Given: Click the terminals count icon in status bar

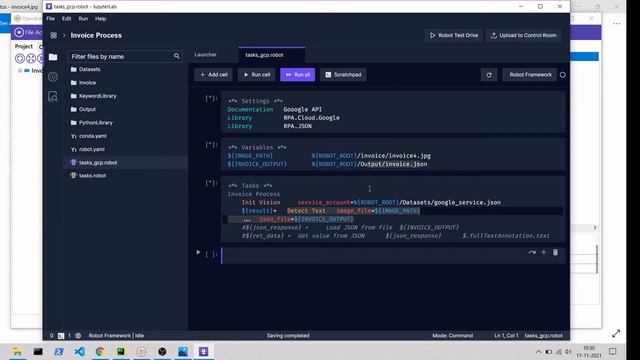Looking at the screenshot, I should click(61, 336).
